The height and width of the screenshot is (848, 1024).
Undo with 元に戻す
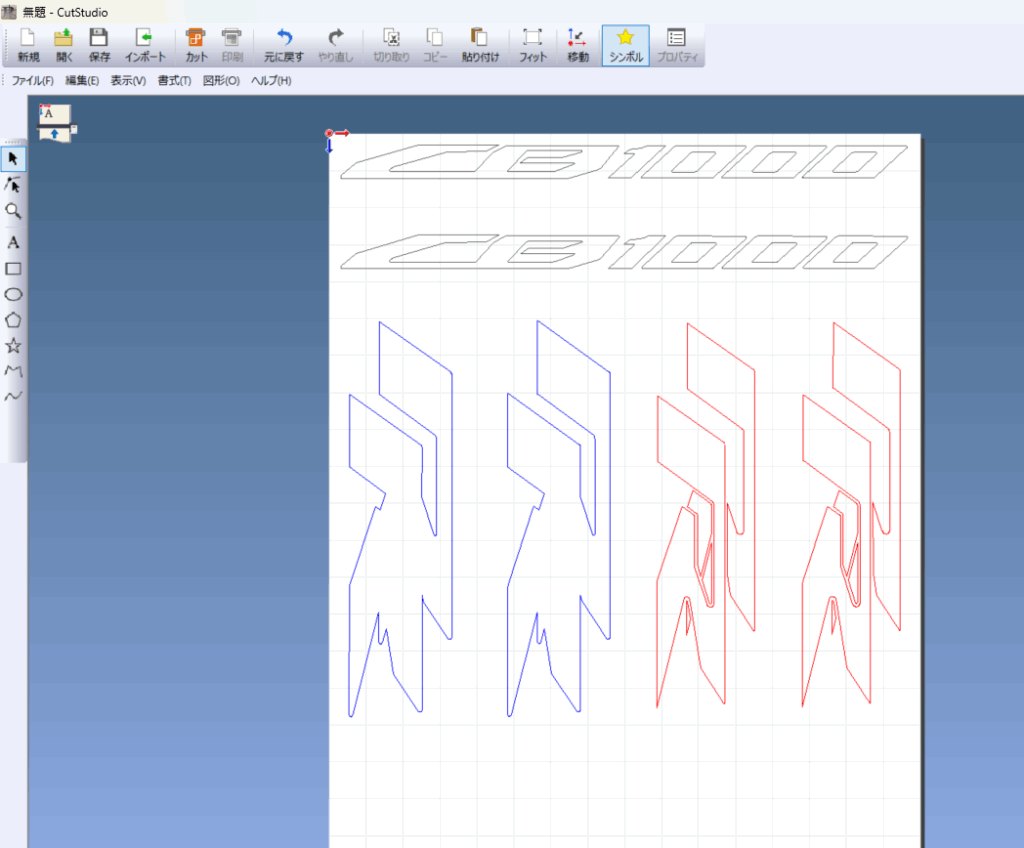(x=283, y=46)
